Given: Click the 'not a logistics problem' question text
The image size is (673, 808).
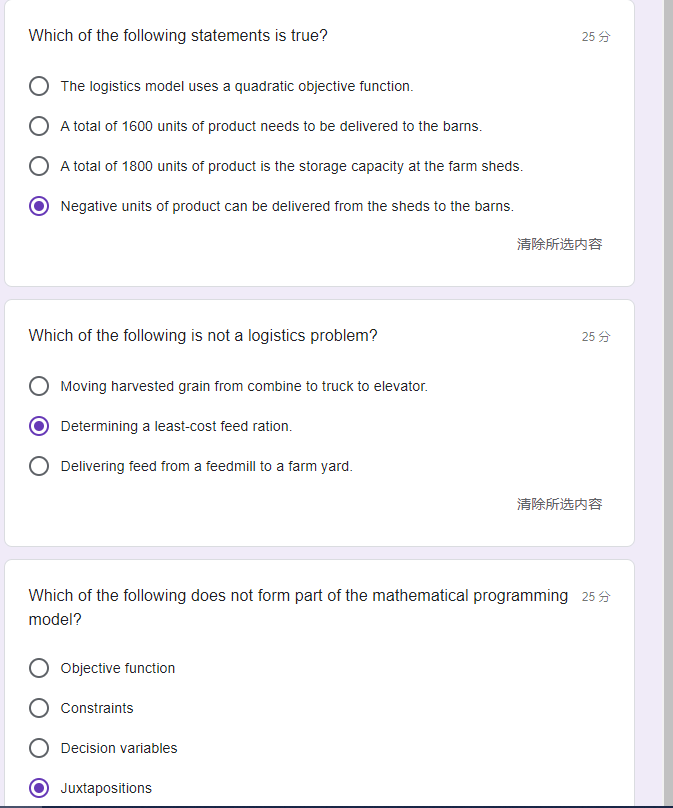Looking at the screenshot, I should coord(203,336).
